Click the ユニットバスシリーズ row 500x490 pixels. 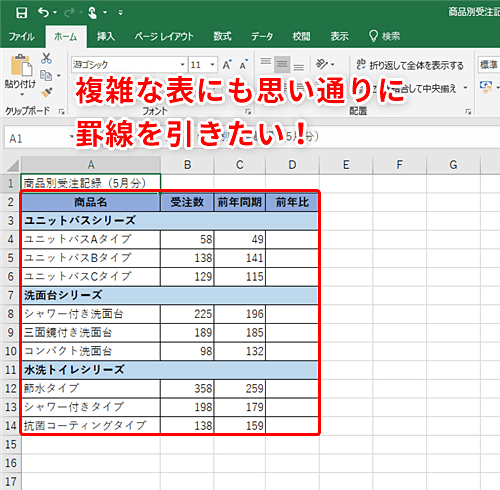click(170, 221)
